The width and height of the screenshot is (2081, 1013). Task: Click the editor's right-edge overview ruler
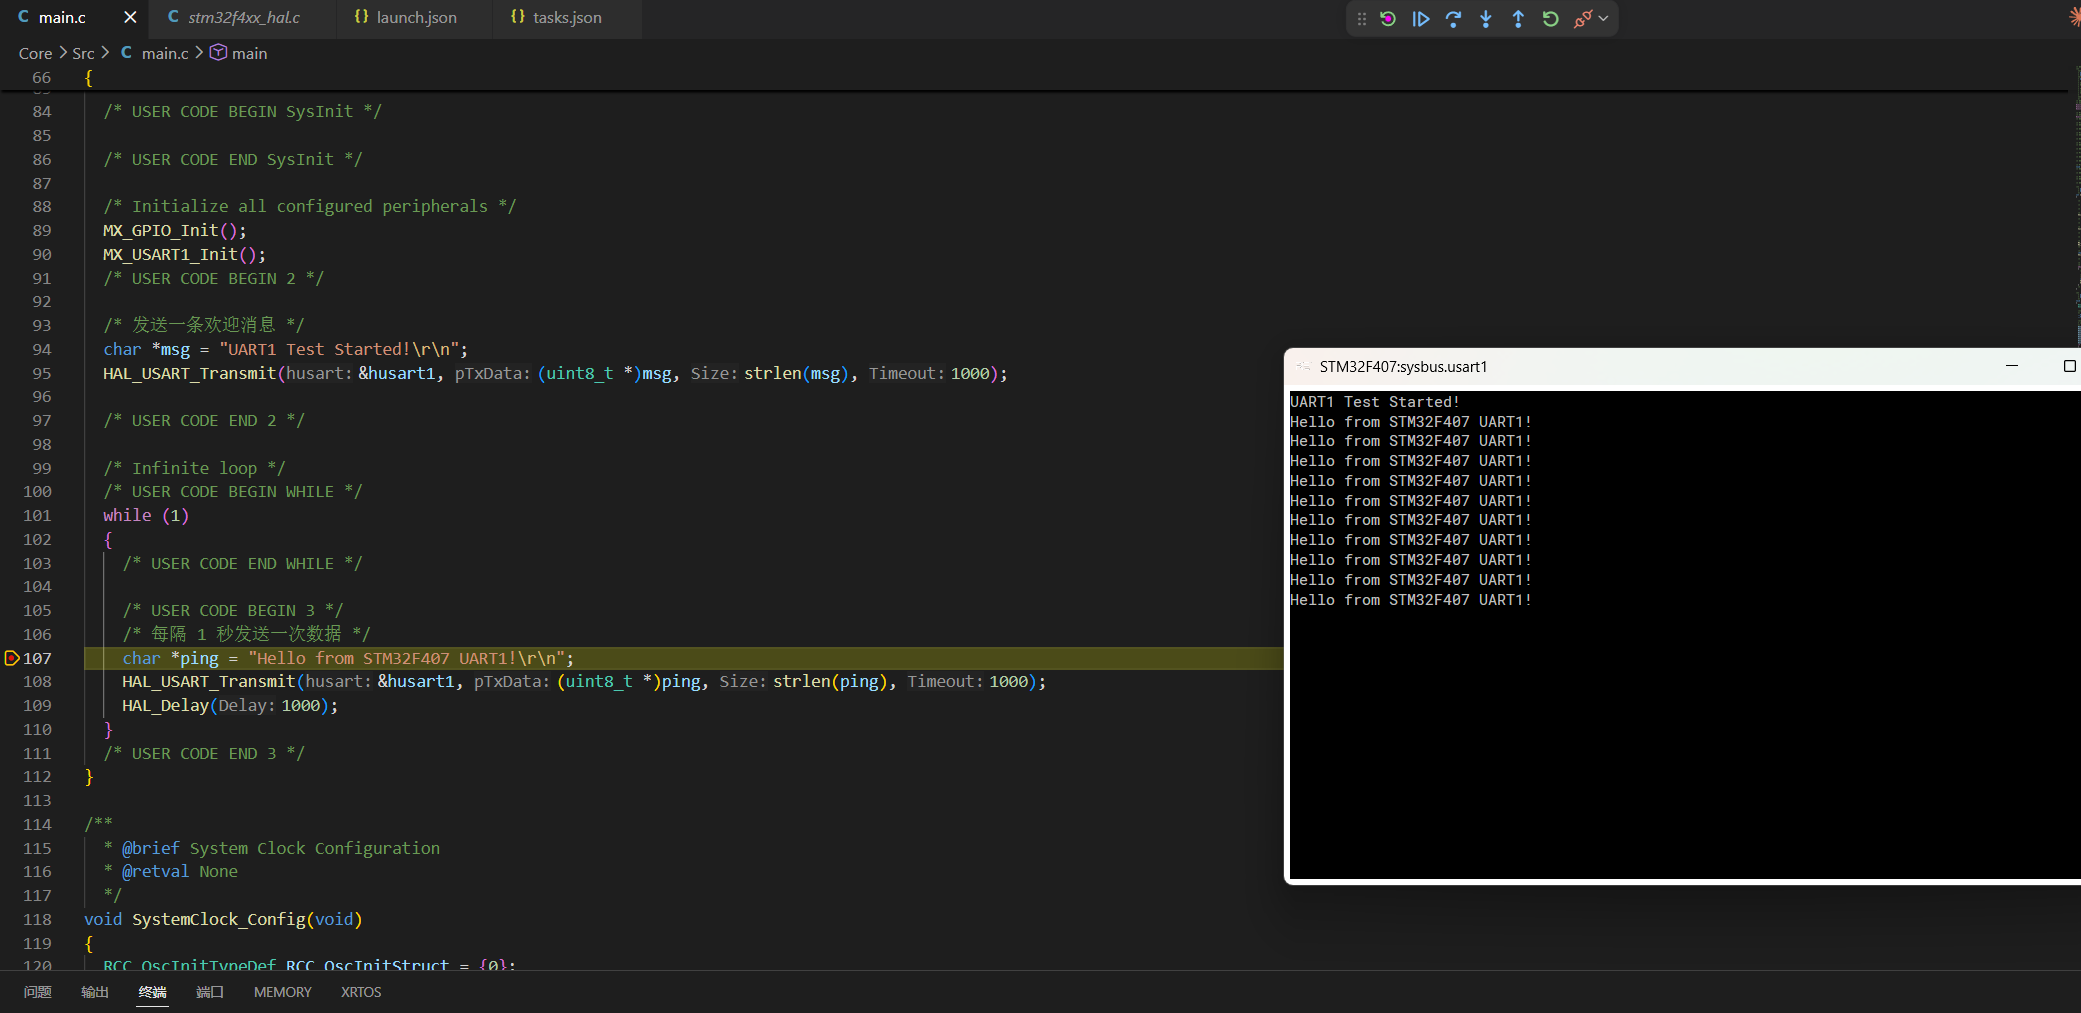coord(2077,520)
